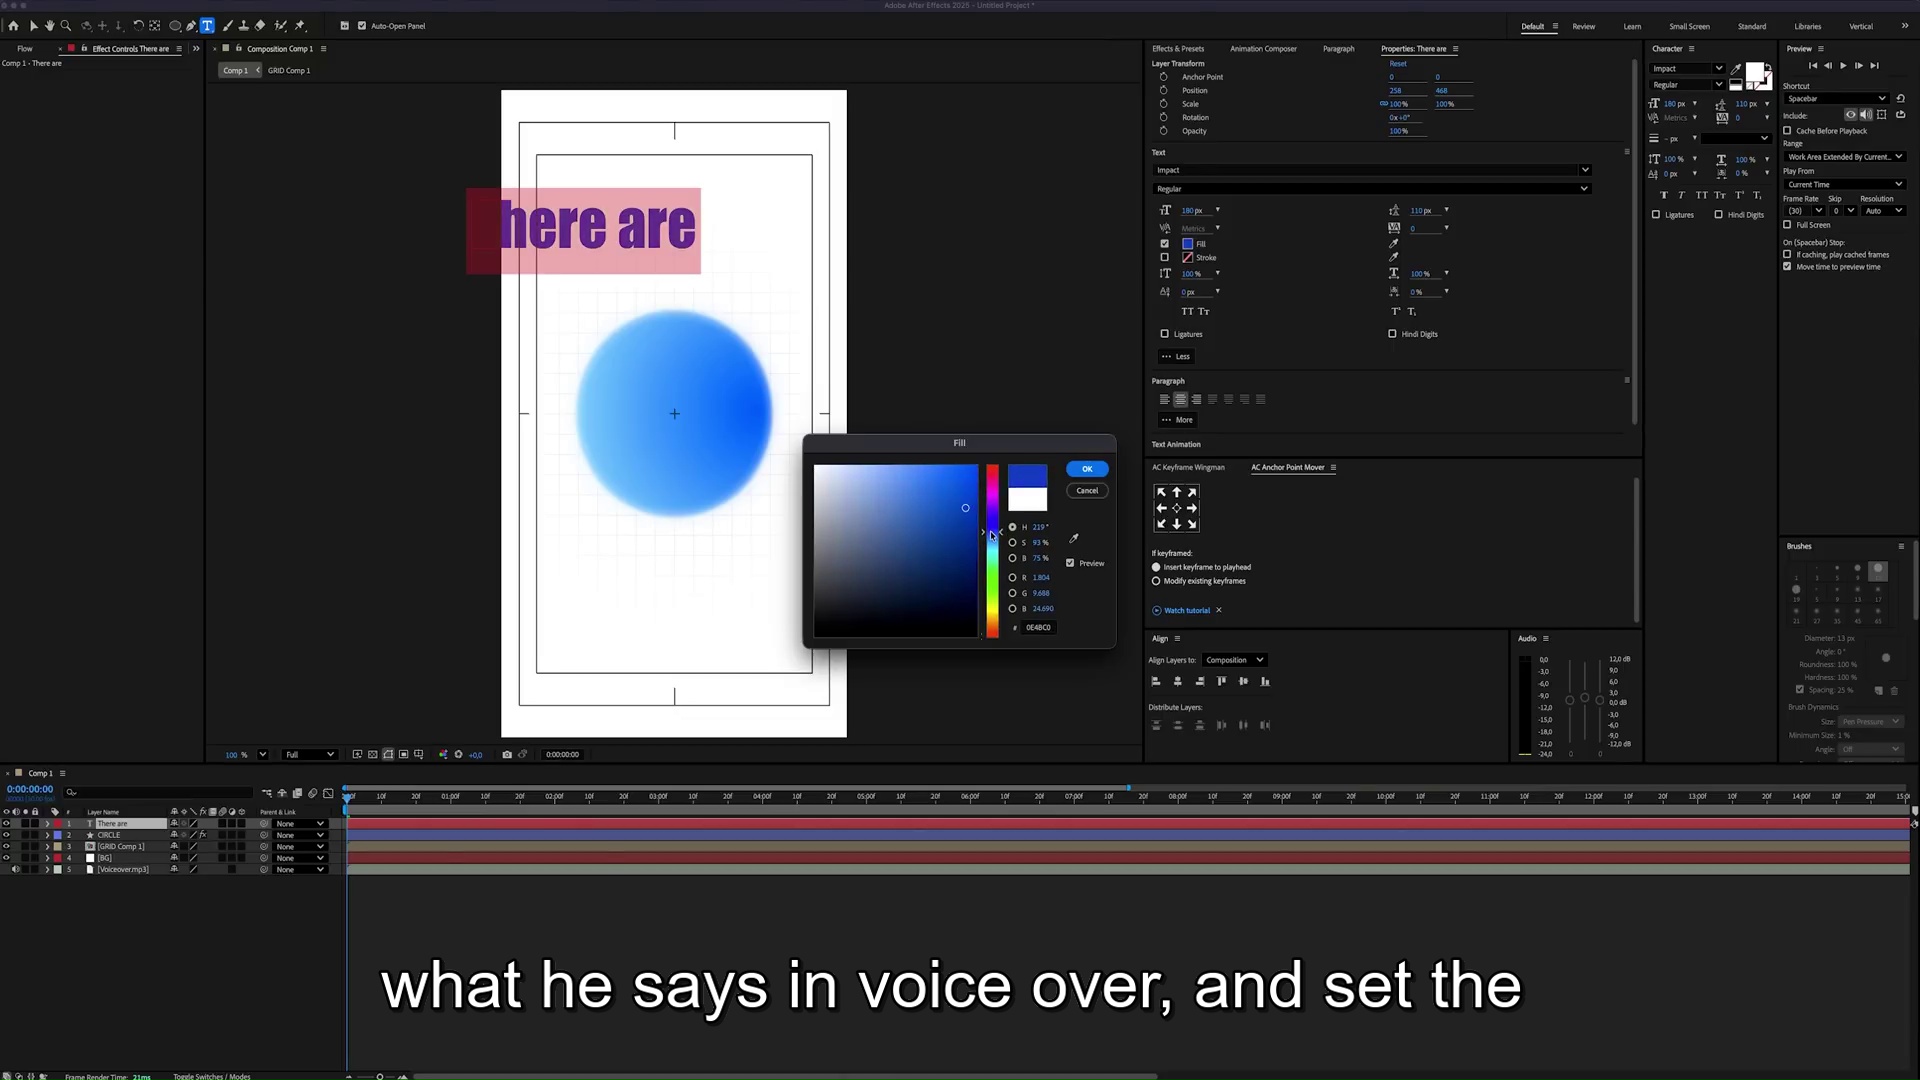Select the Puppet Pin tool
The width and height of the screenshot is (1920, 1080).
300,26
